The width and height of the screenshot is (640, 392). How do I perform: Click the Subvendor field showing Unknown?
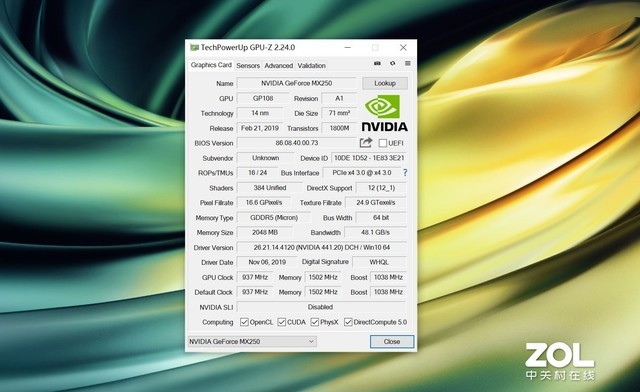265,158
